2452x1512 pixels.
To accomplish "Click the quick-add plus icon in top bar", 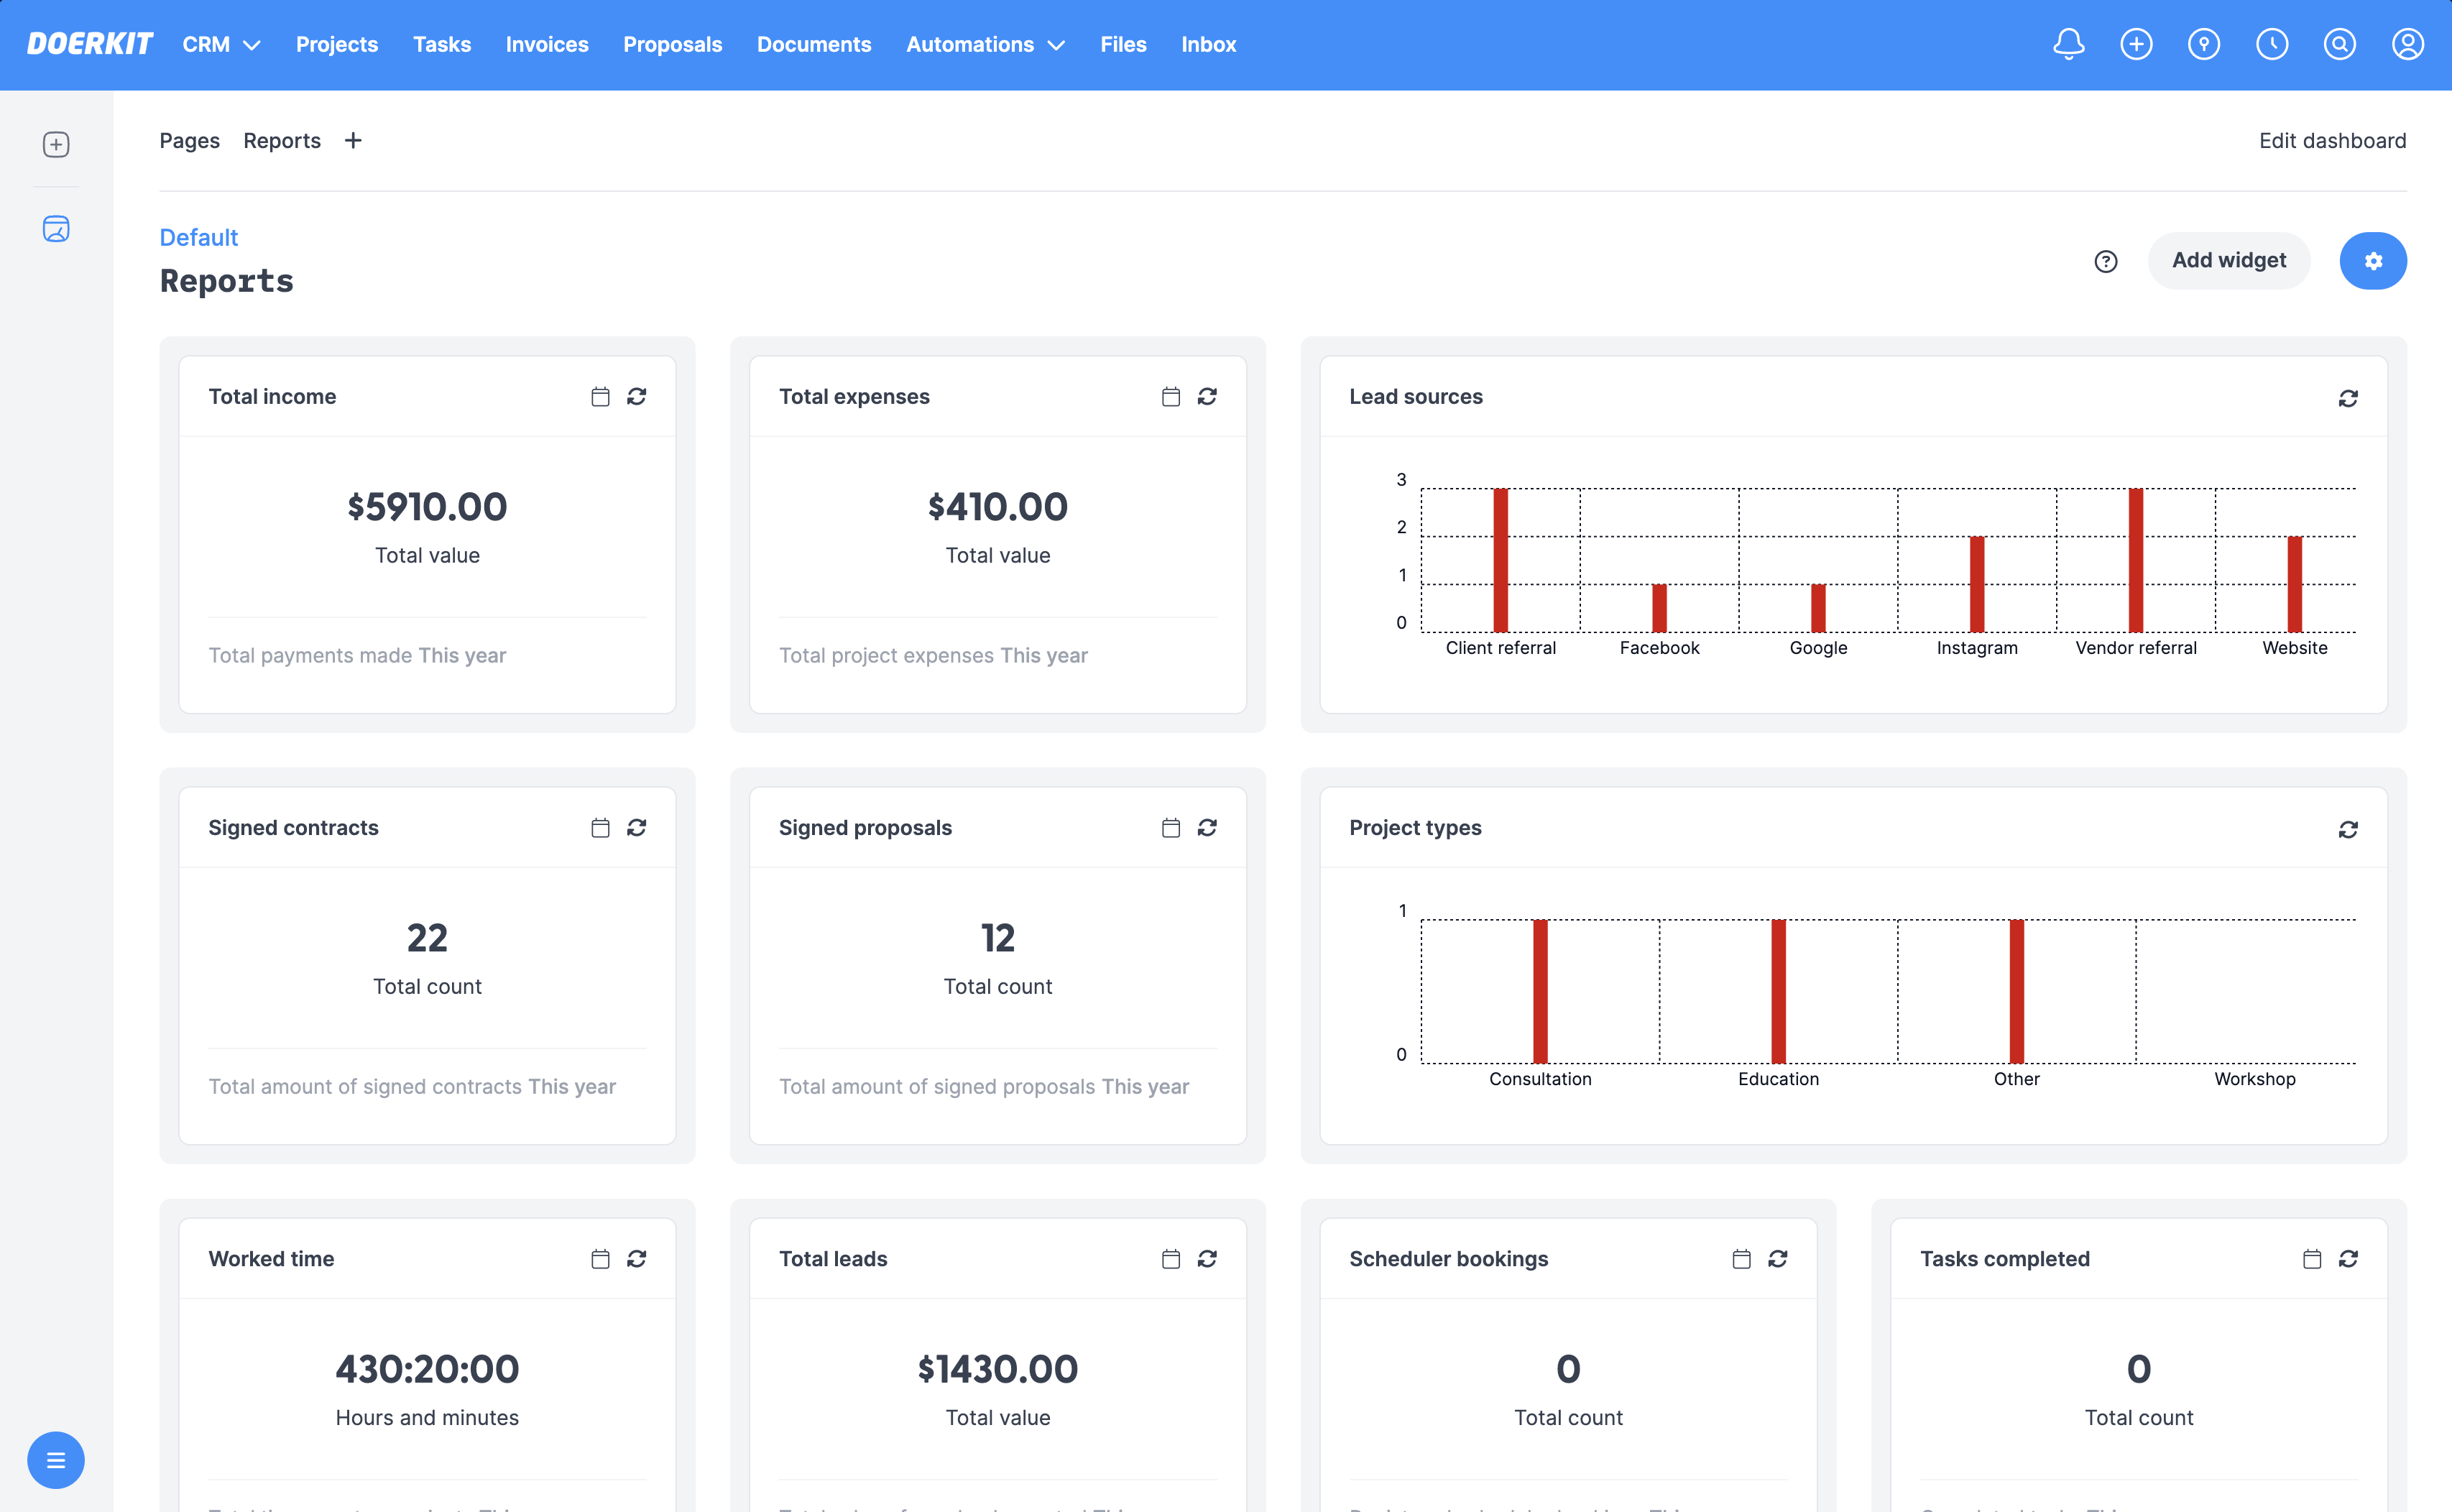I will pos(2136,44).
